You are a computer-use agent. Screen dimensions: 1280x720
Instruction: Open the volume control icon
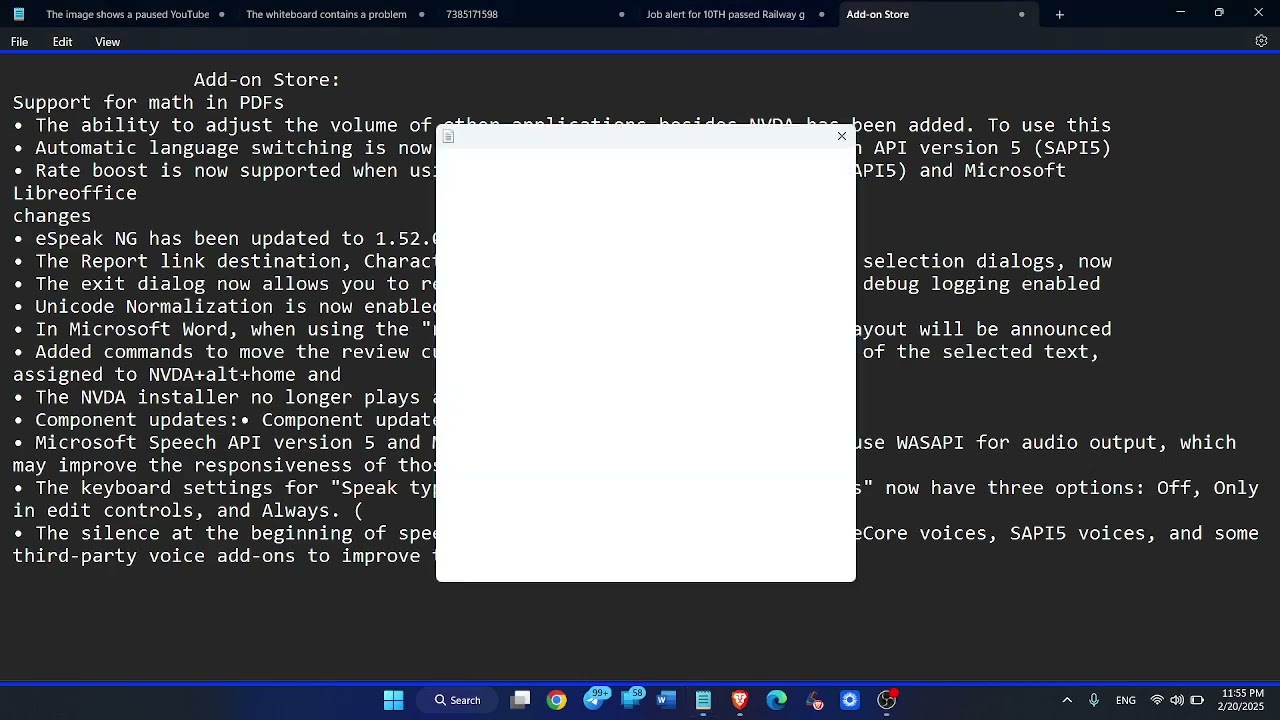click(x=1177, y=700)
